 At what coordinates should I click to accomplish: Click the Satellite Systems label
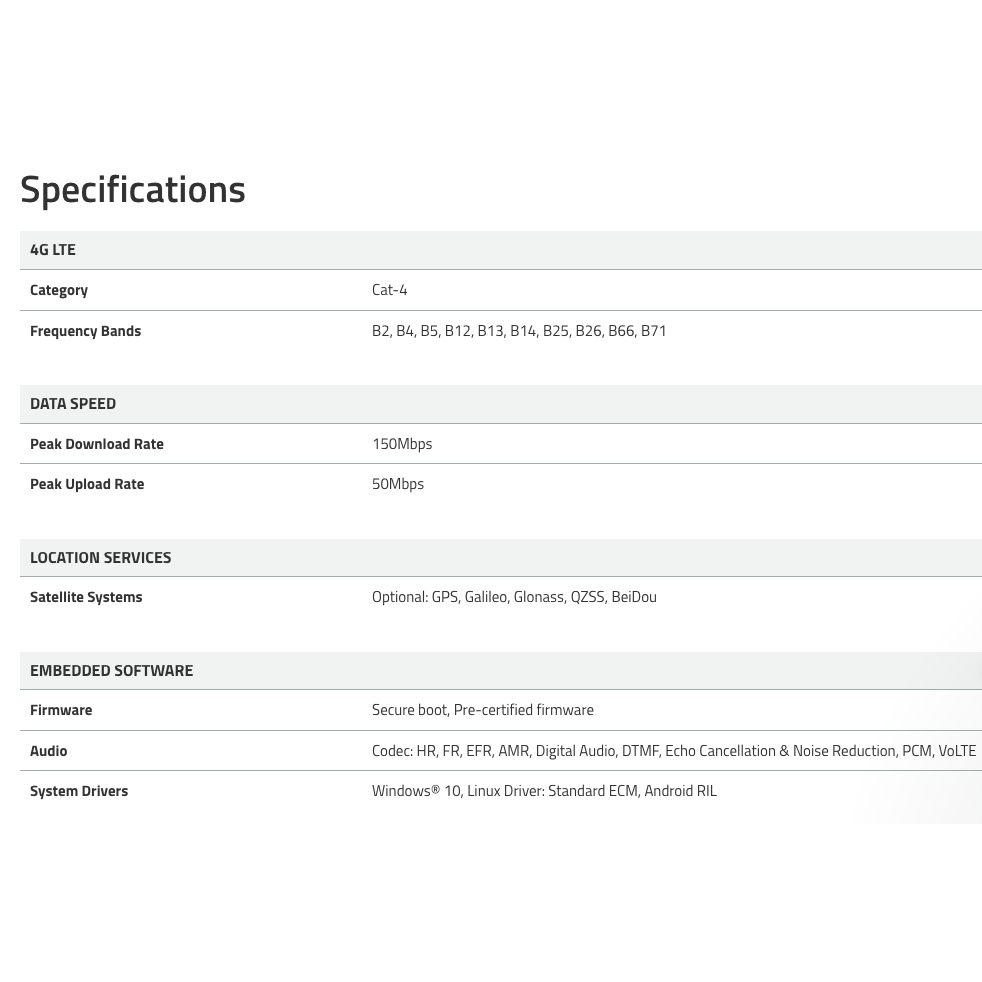[86, 597]
